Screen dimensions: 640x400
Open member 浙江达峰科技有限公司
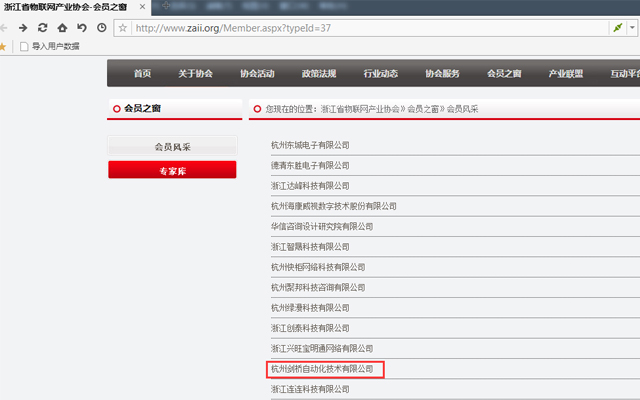pos(310,186)
